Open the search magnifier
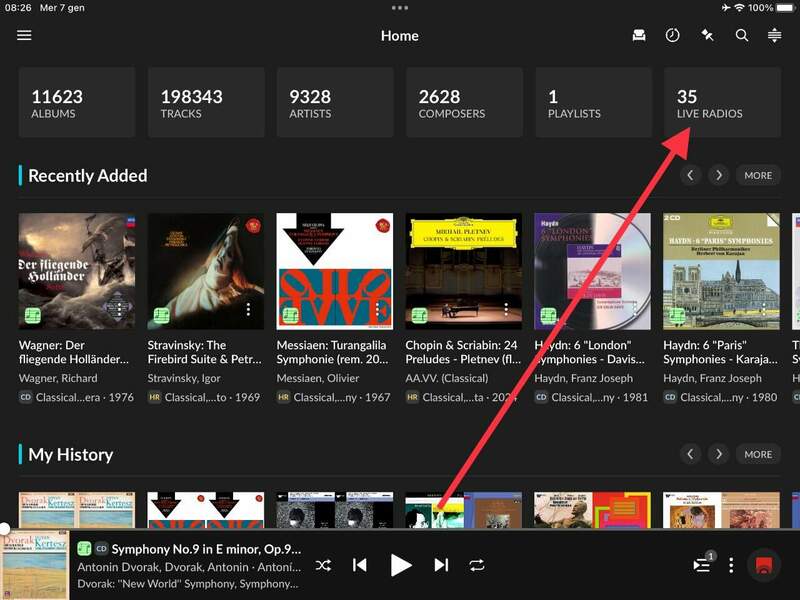Image resolution: width=800 pixels, height=600 pixels. 742,35
